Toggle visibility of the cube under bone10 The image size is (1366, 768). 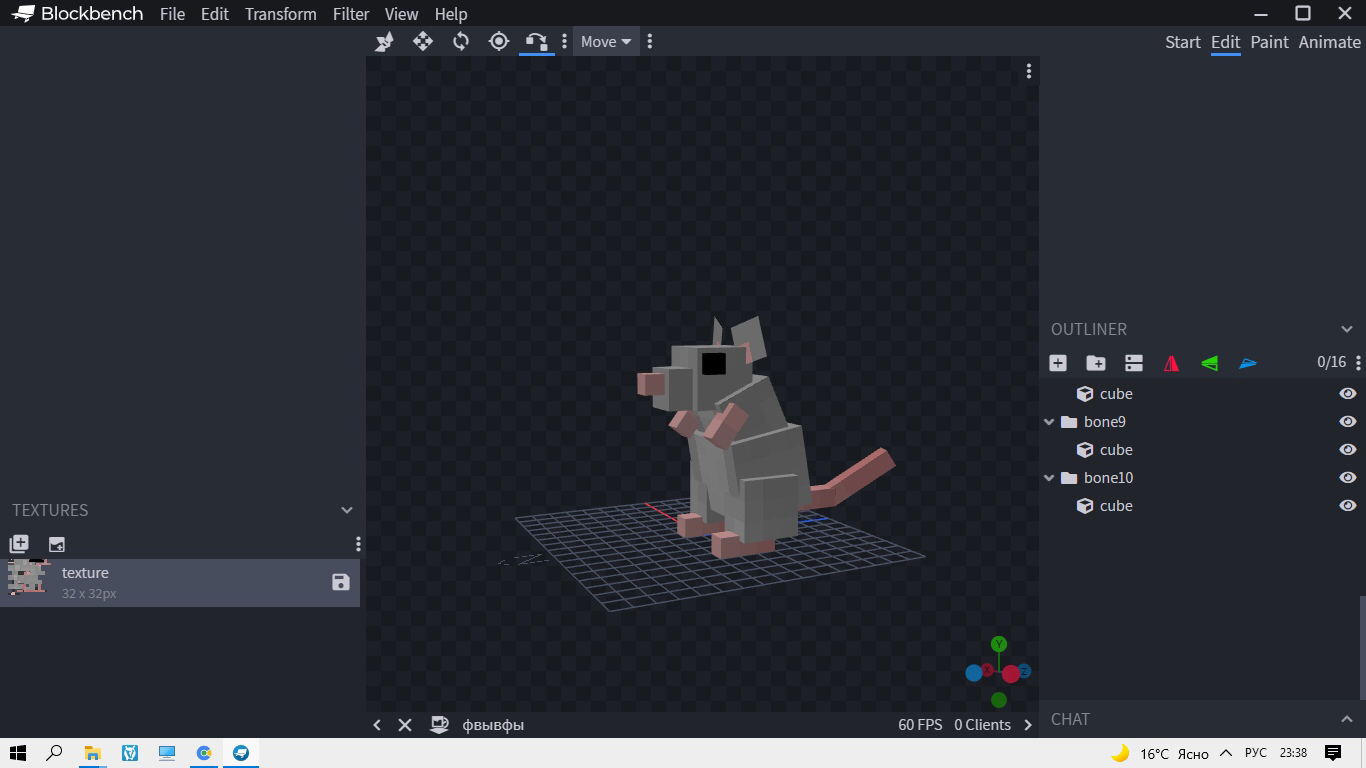(x=1347, y=506)
